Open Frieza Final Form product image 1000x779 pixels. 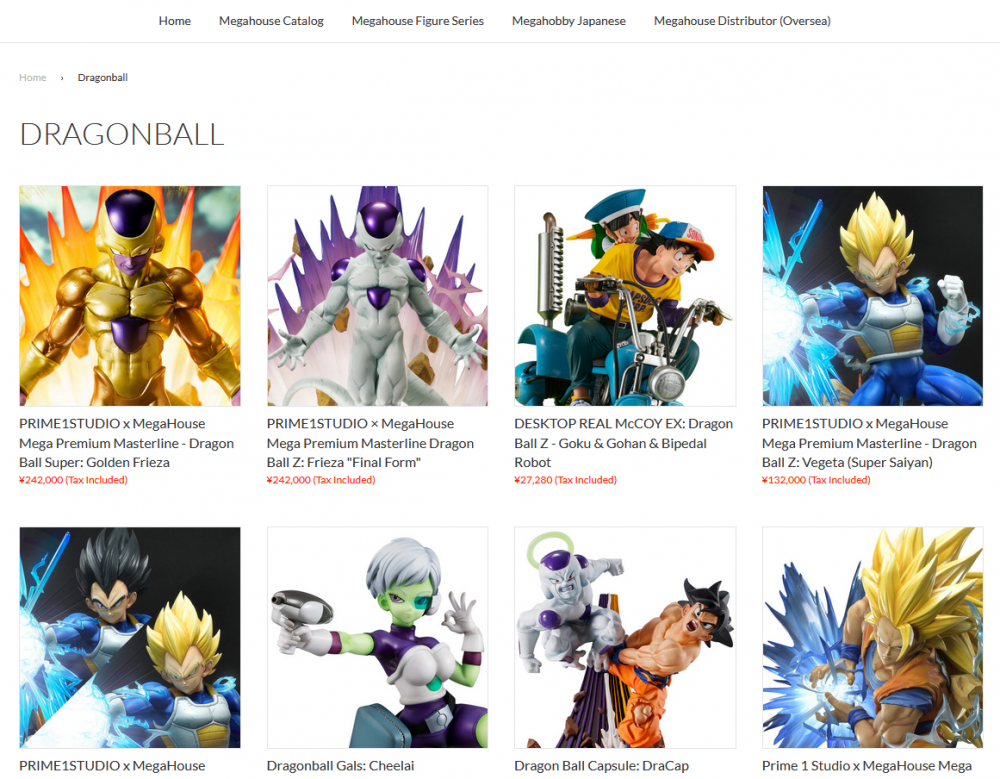pos(378,296)
